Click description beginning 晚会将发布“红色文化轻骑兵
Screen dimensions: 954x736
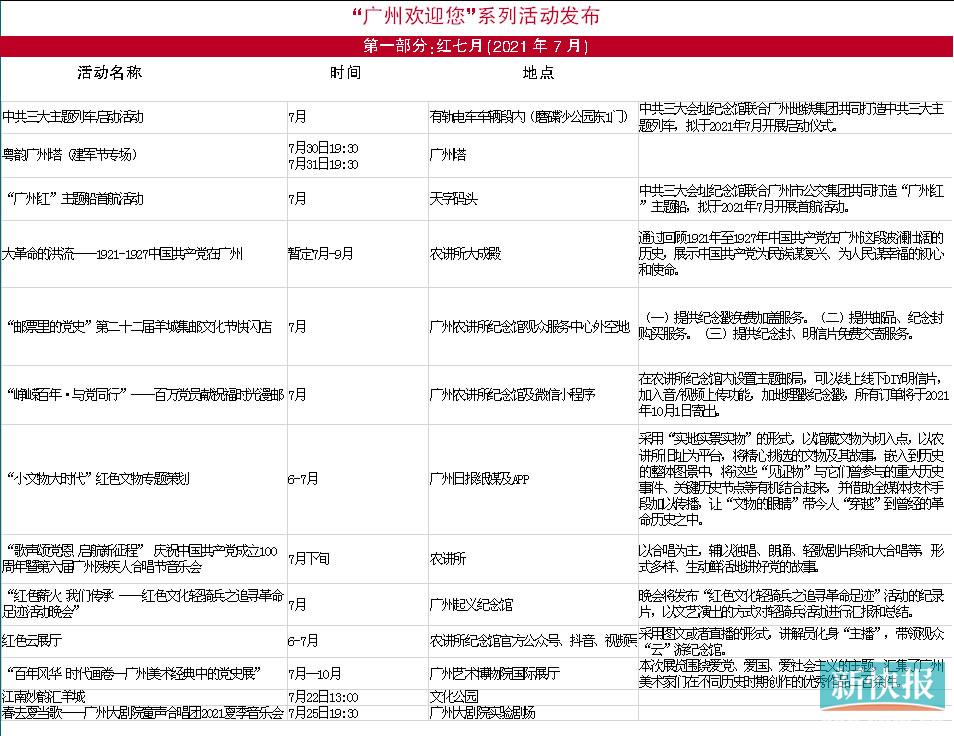792,603
